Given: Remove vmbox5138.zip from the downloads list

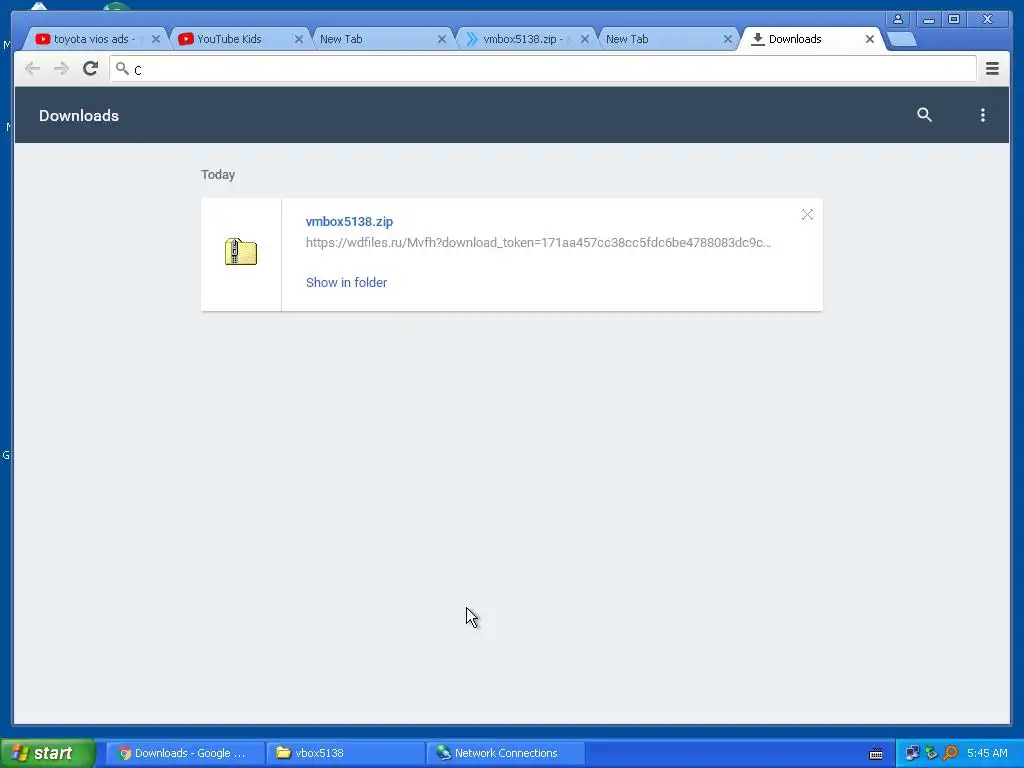Looking at the screenshot, I should [x=807, y=215].
